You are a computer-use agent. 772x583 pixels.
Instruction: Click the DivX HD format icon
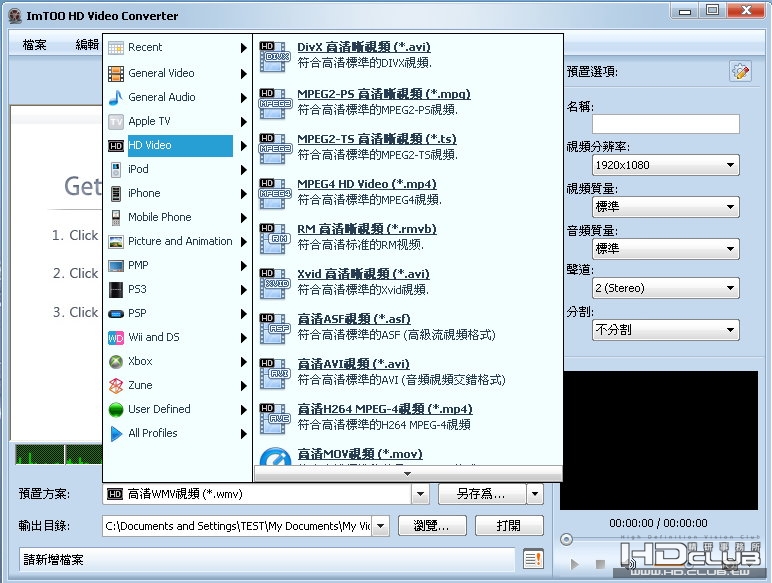pyautogui.click(x=274, y=57)
